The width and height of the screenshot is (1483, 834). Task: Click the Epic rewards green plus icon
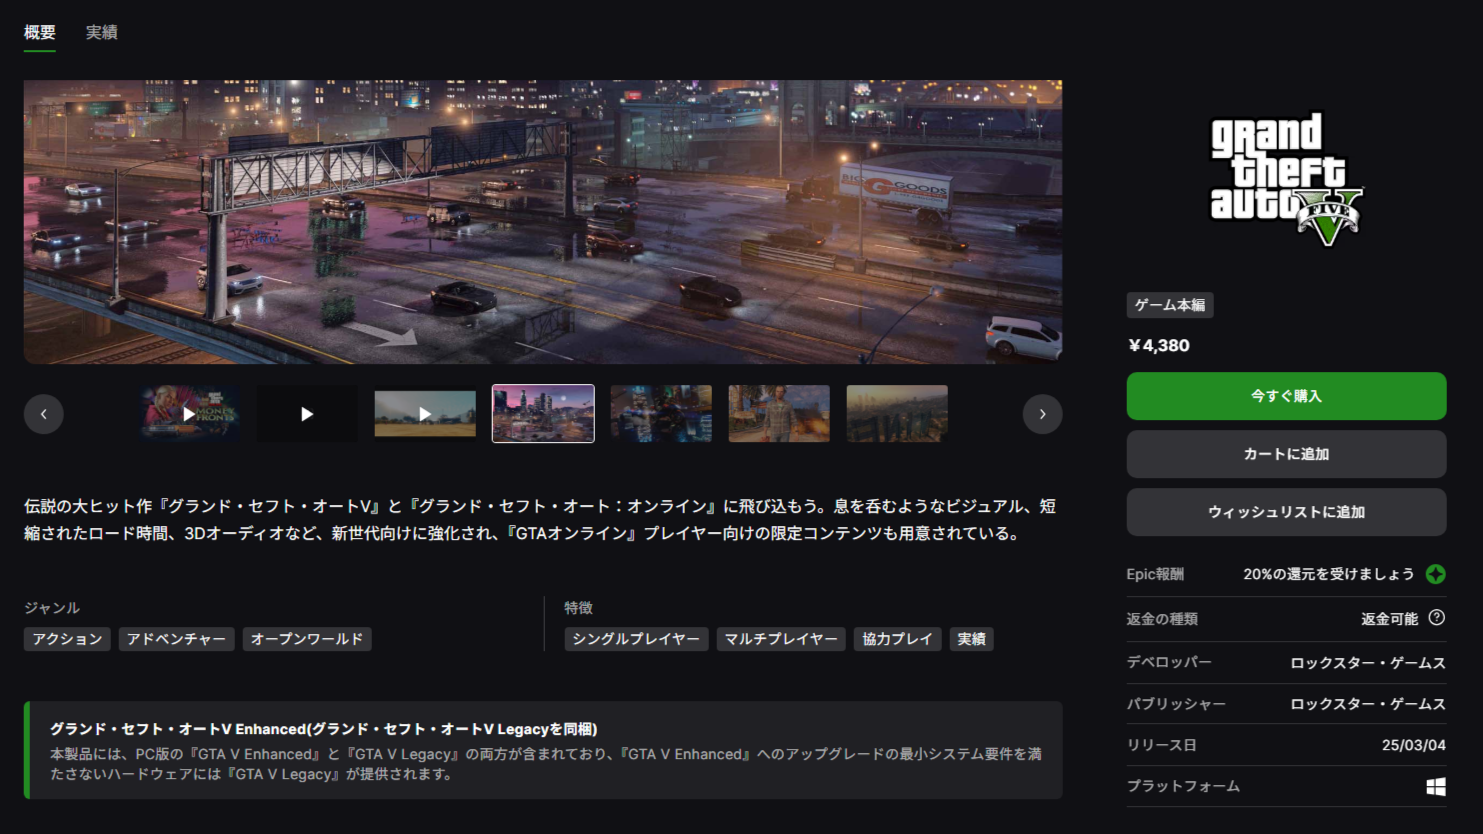point(1436,574)
